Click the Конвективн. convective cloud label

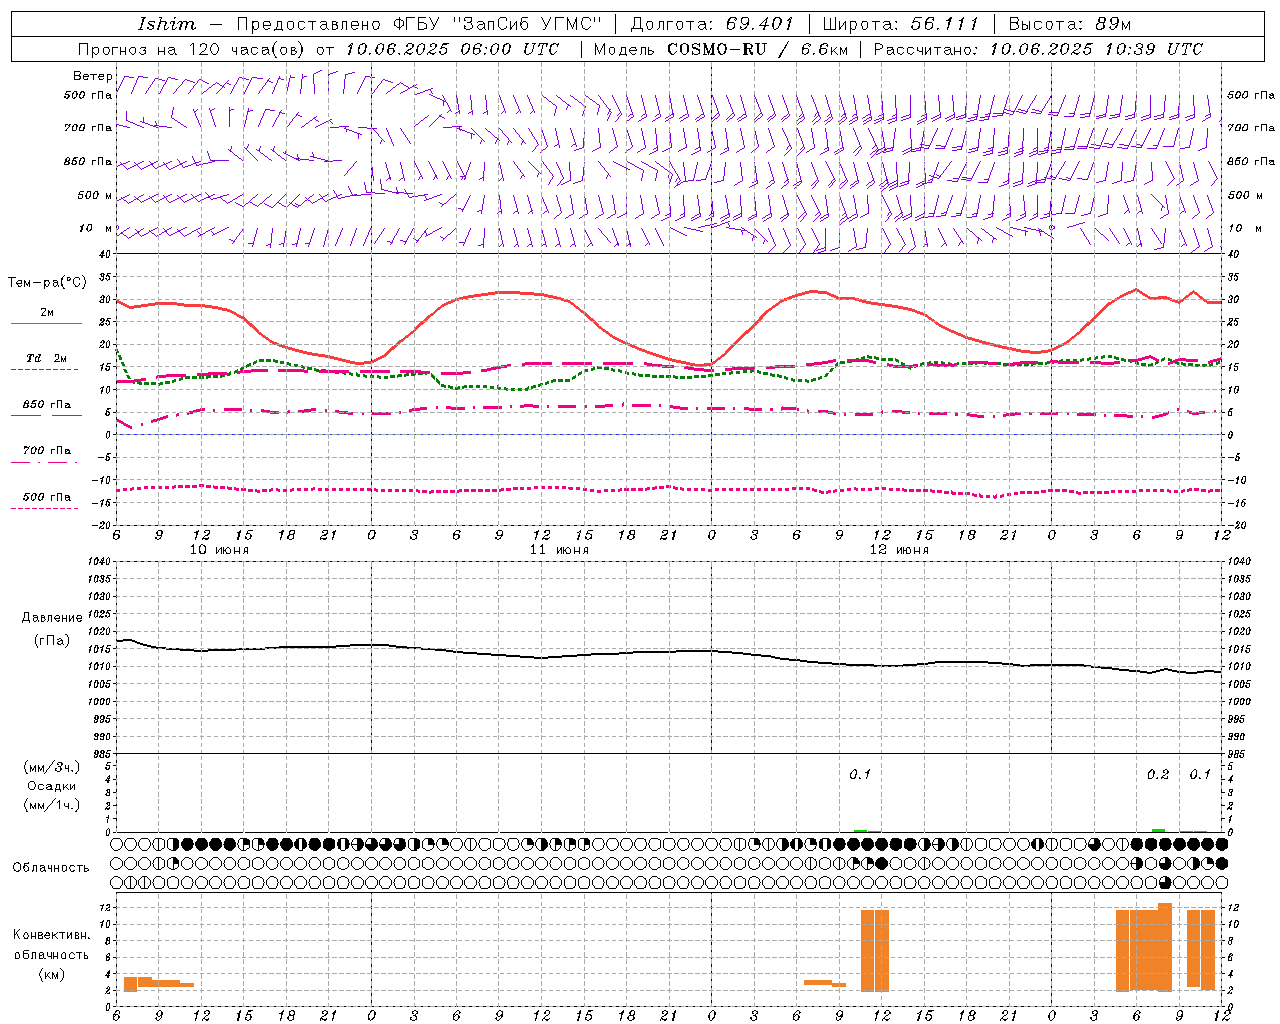pyautogui.click(x=52, y=935)
